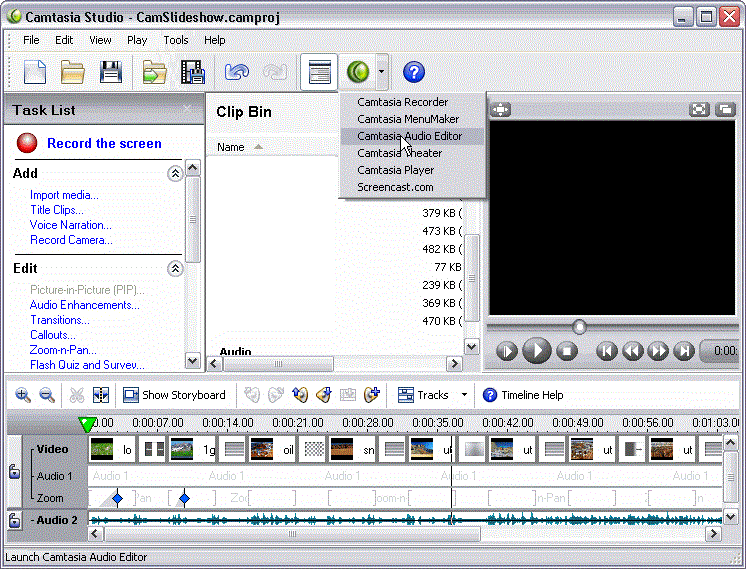Open Timeline Help
This screenshot has width=746, height=569.
coord(523,395)
